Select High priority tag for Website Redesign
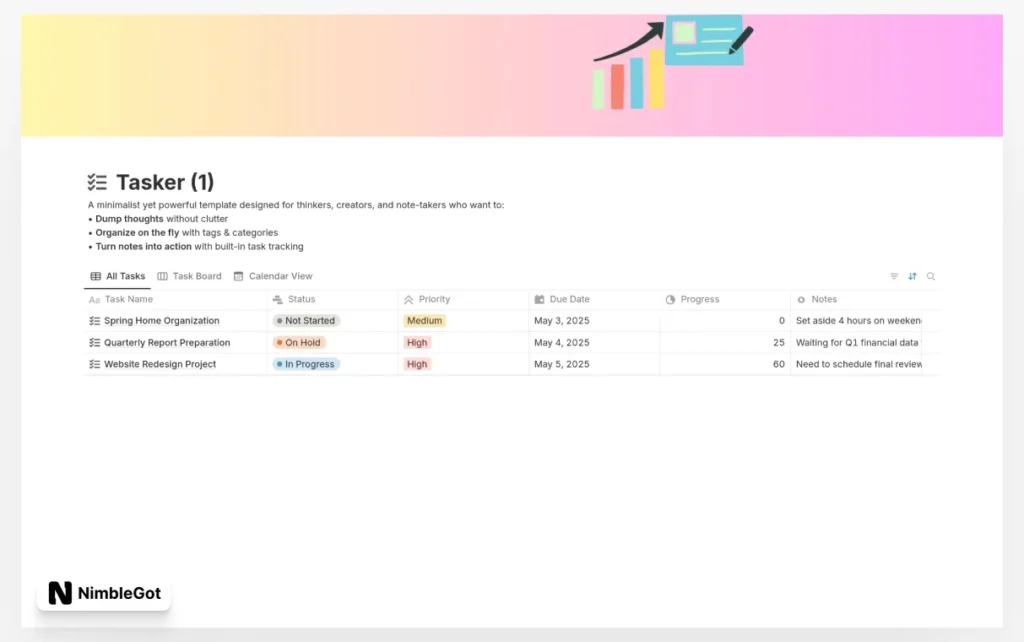Image resolution: width=1024 pixels, height=642 pixels. pos(417,364)
